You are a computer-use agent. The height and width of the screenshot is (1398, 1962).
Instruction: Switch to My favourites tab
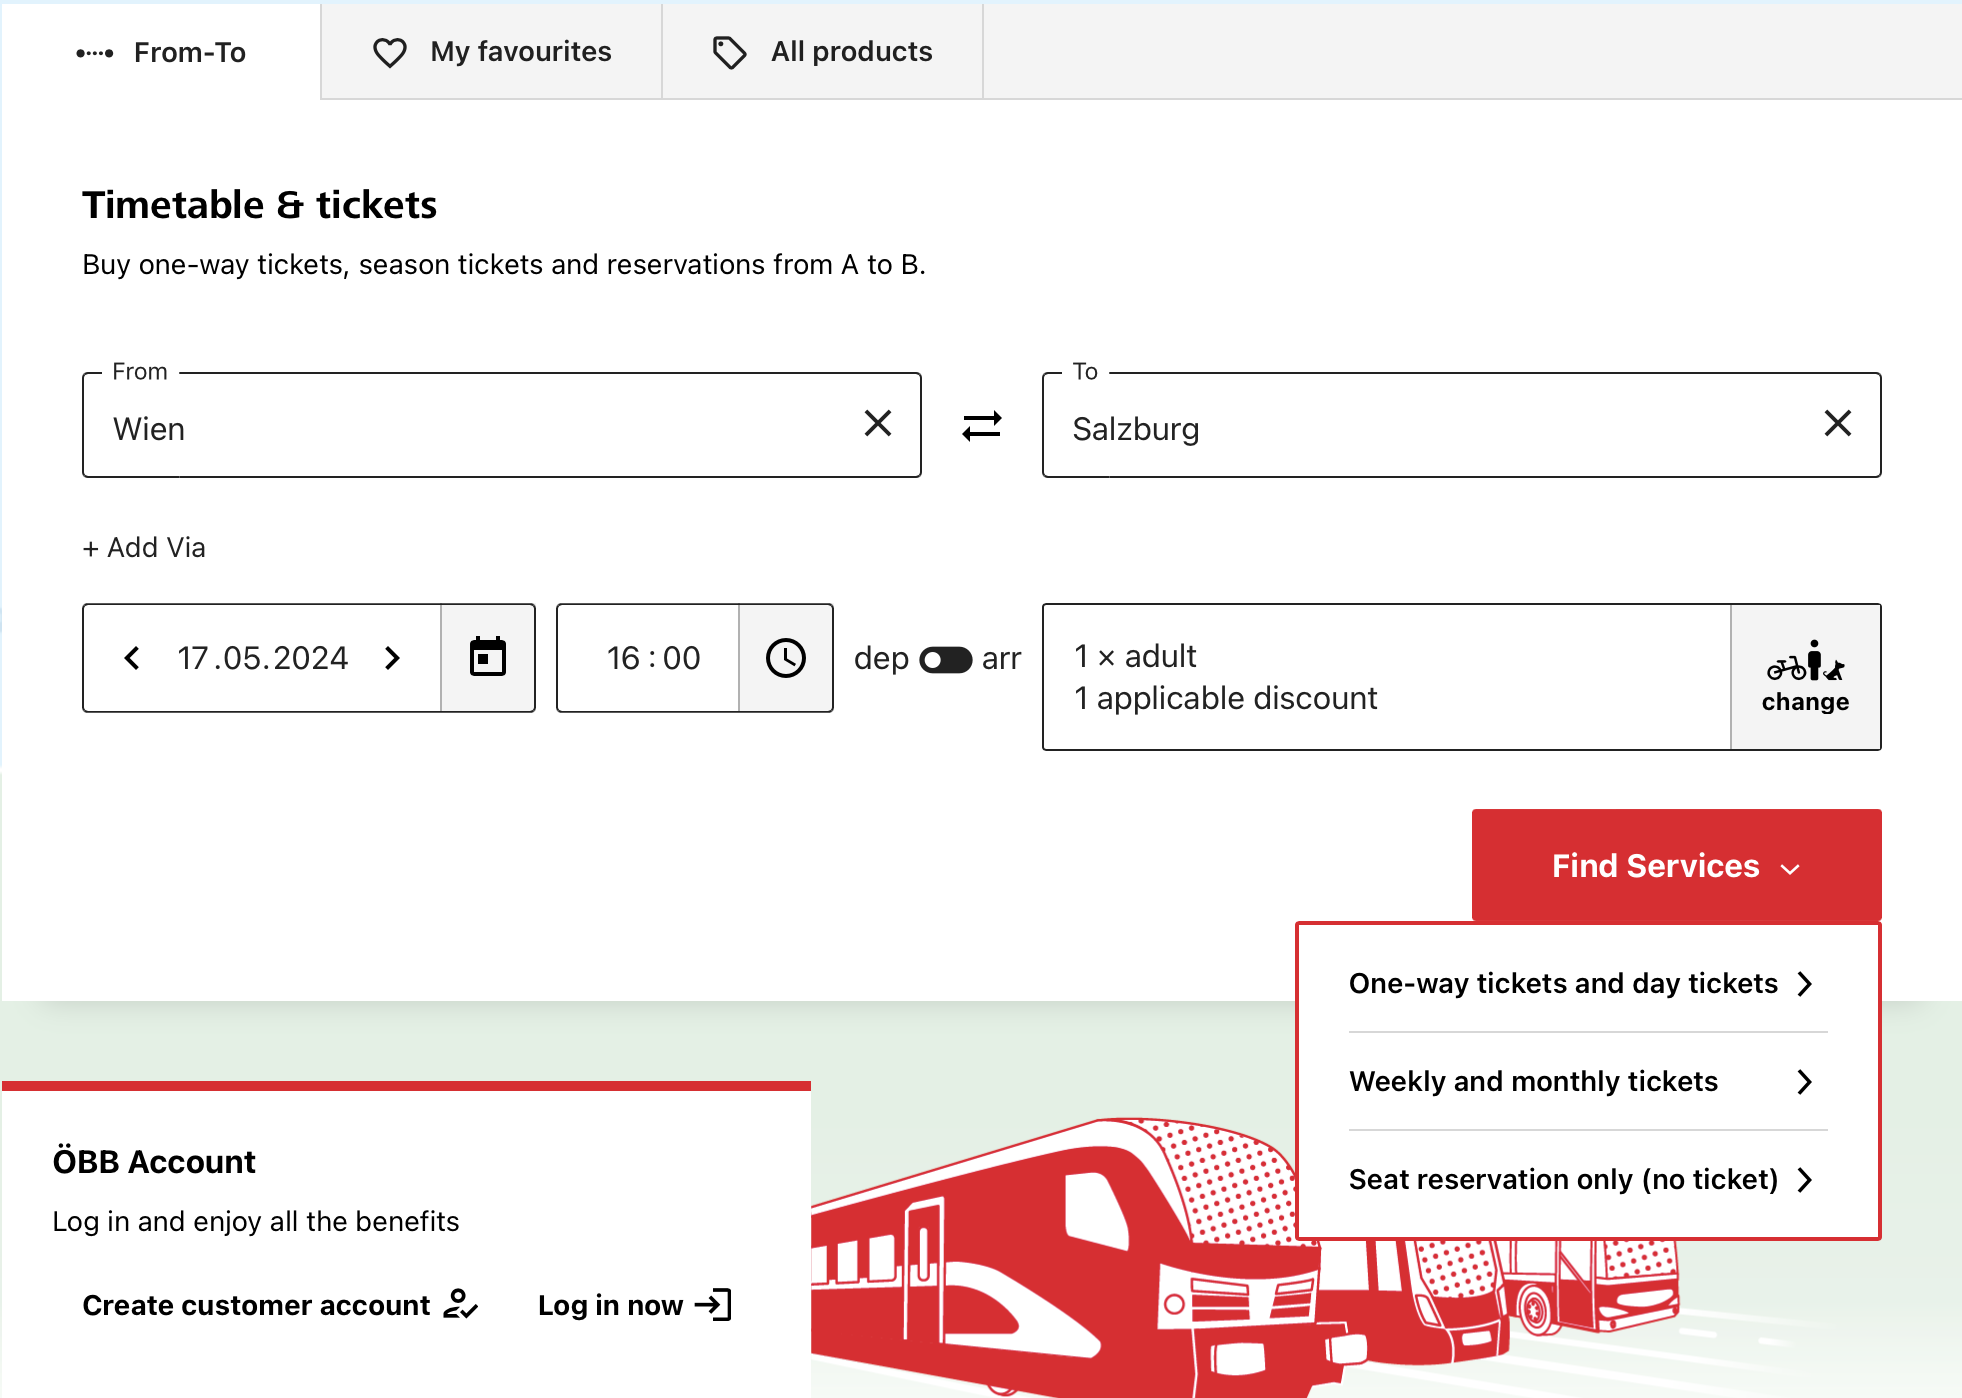492,52
